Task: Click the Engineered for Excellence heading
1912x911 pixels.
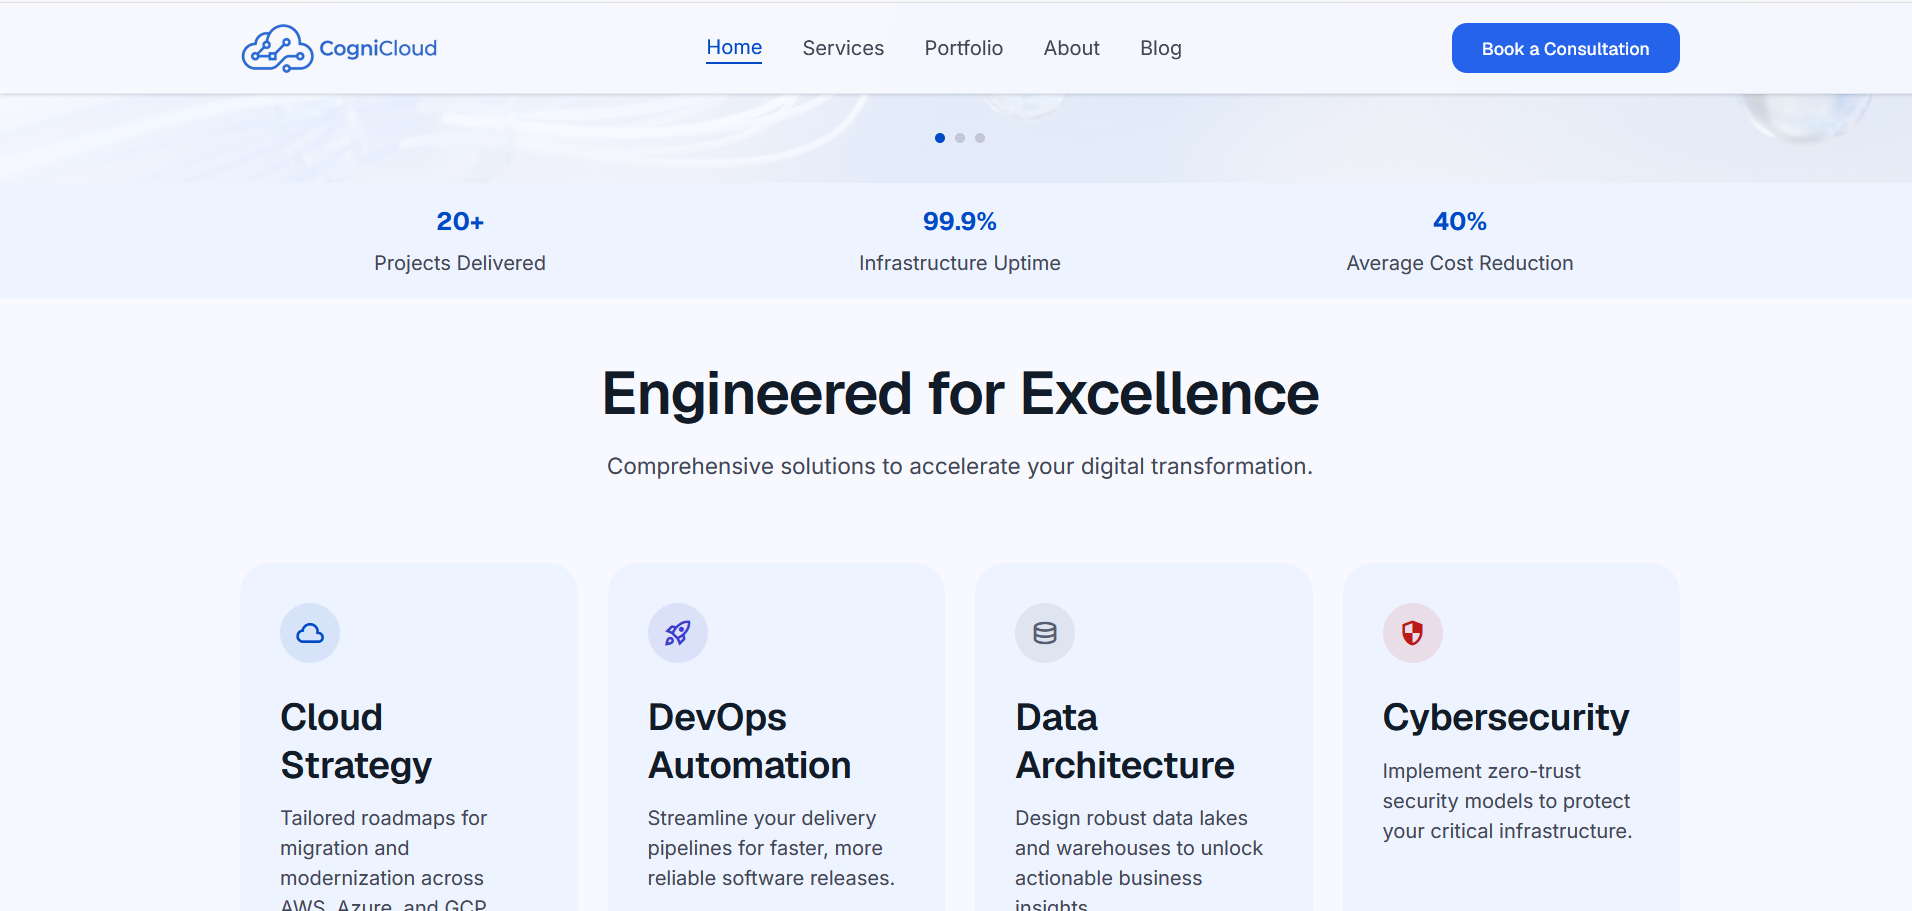Action: pyautogui.click(x=960, y=393)
